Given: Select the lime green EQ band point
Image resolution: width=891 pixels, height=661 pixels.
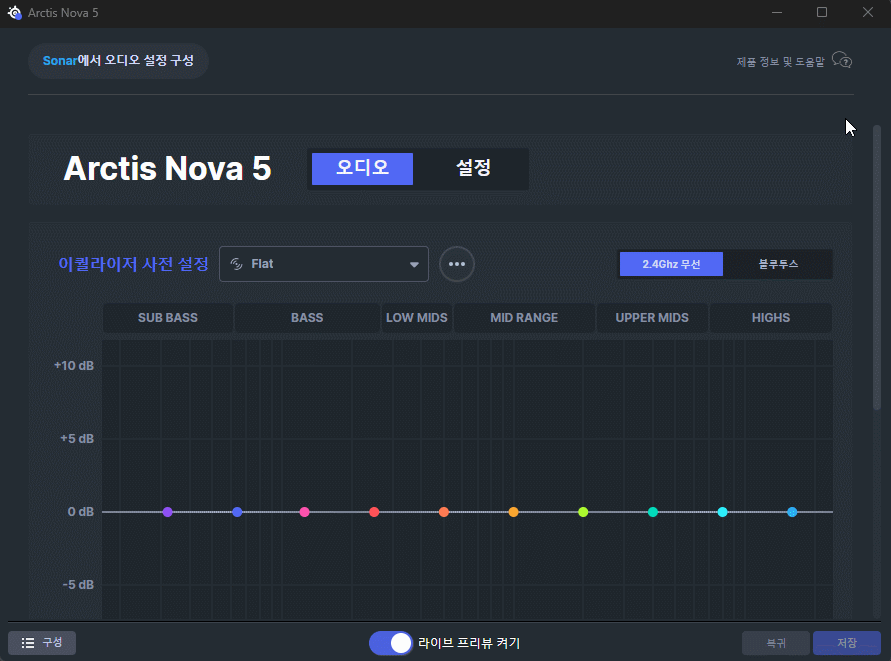Looking at the screenshot, I should tap(583, 512).
